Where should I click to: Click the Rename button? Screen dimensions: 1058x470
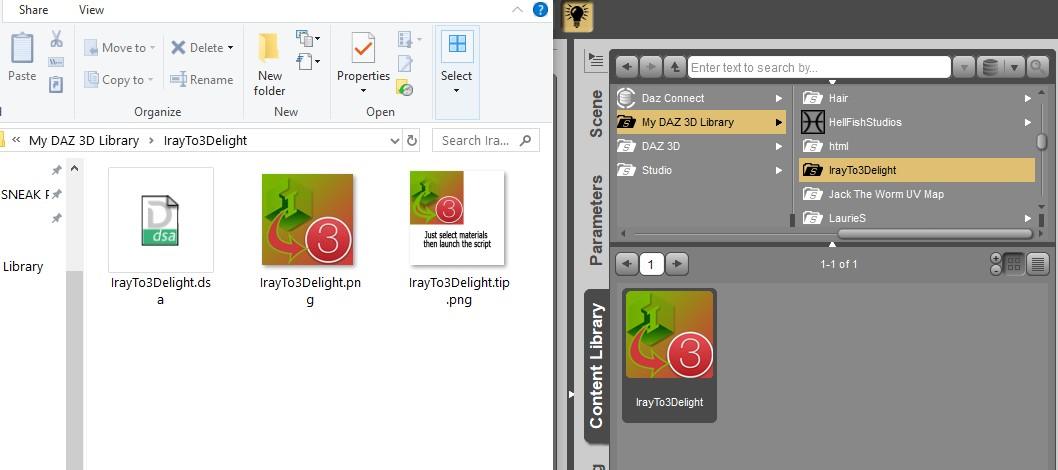click(201, 80)
